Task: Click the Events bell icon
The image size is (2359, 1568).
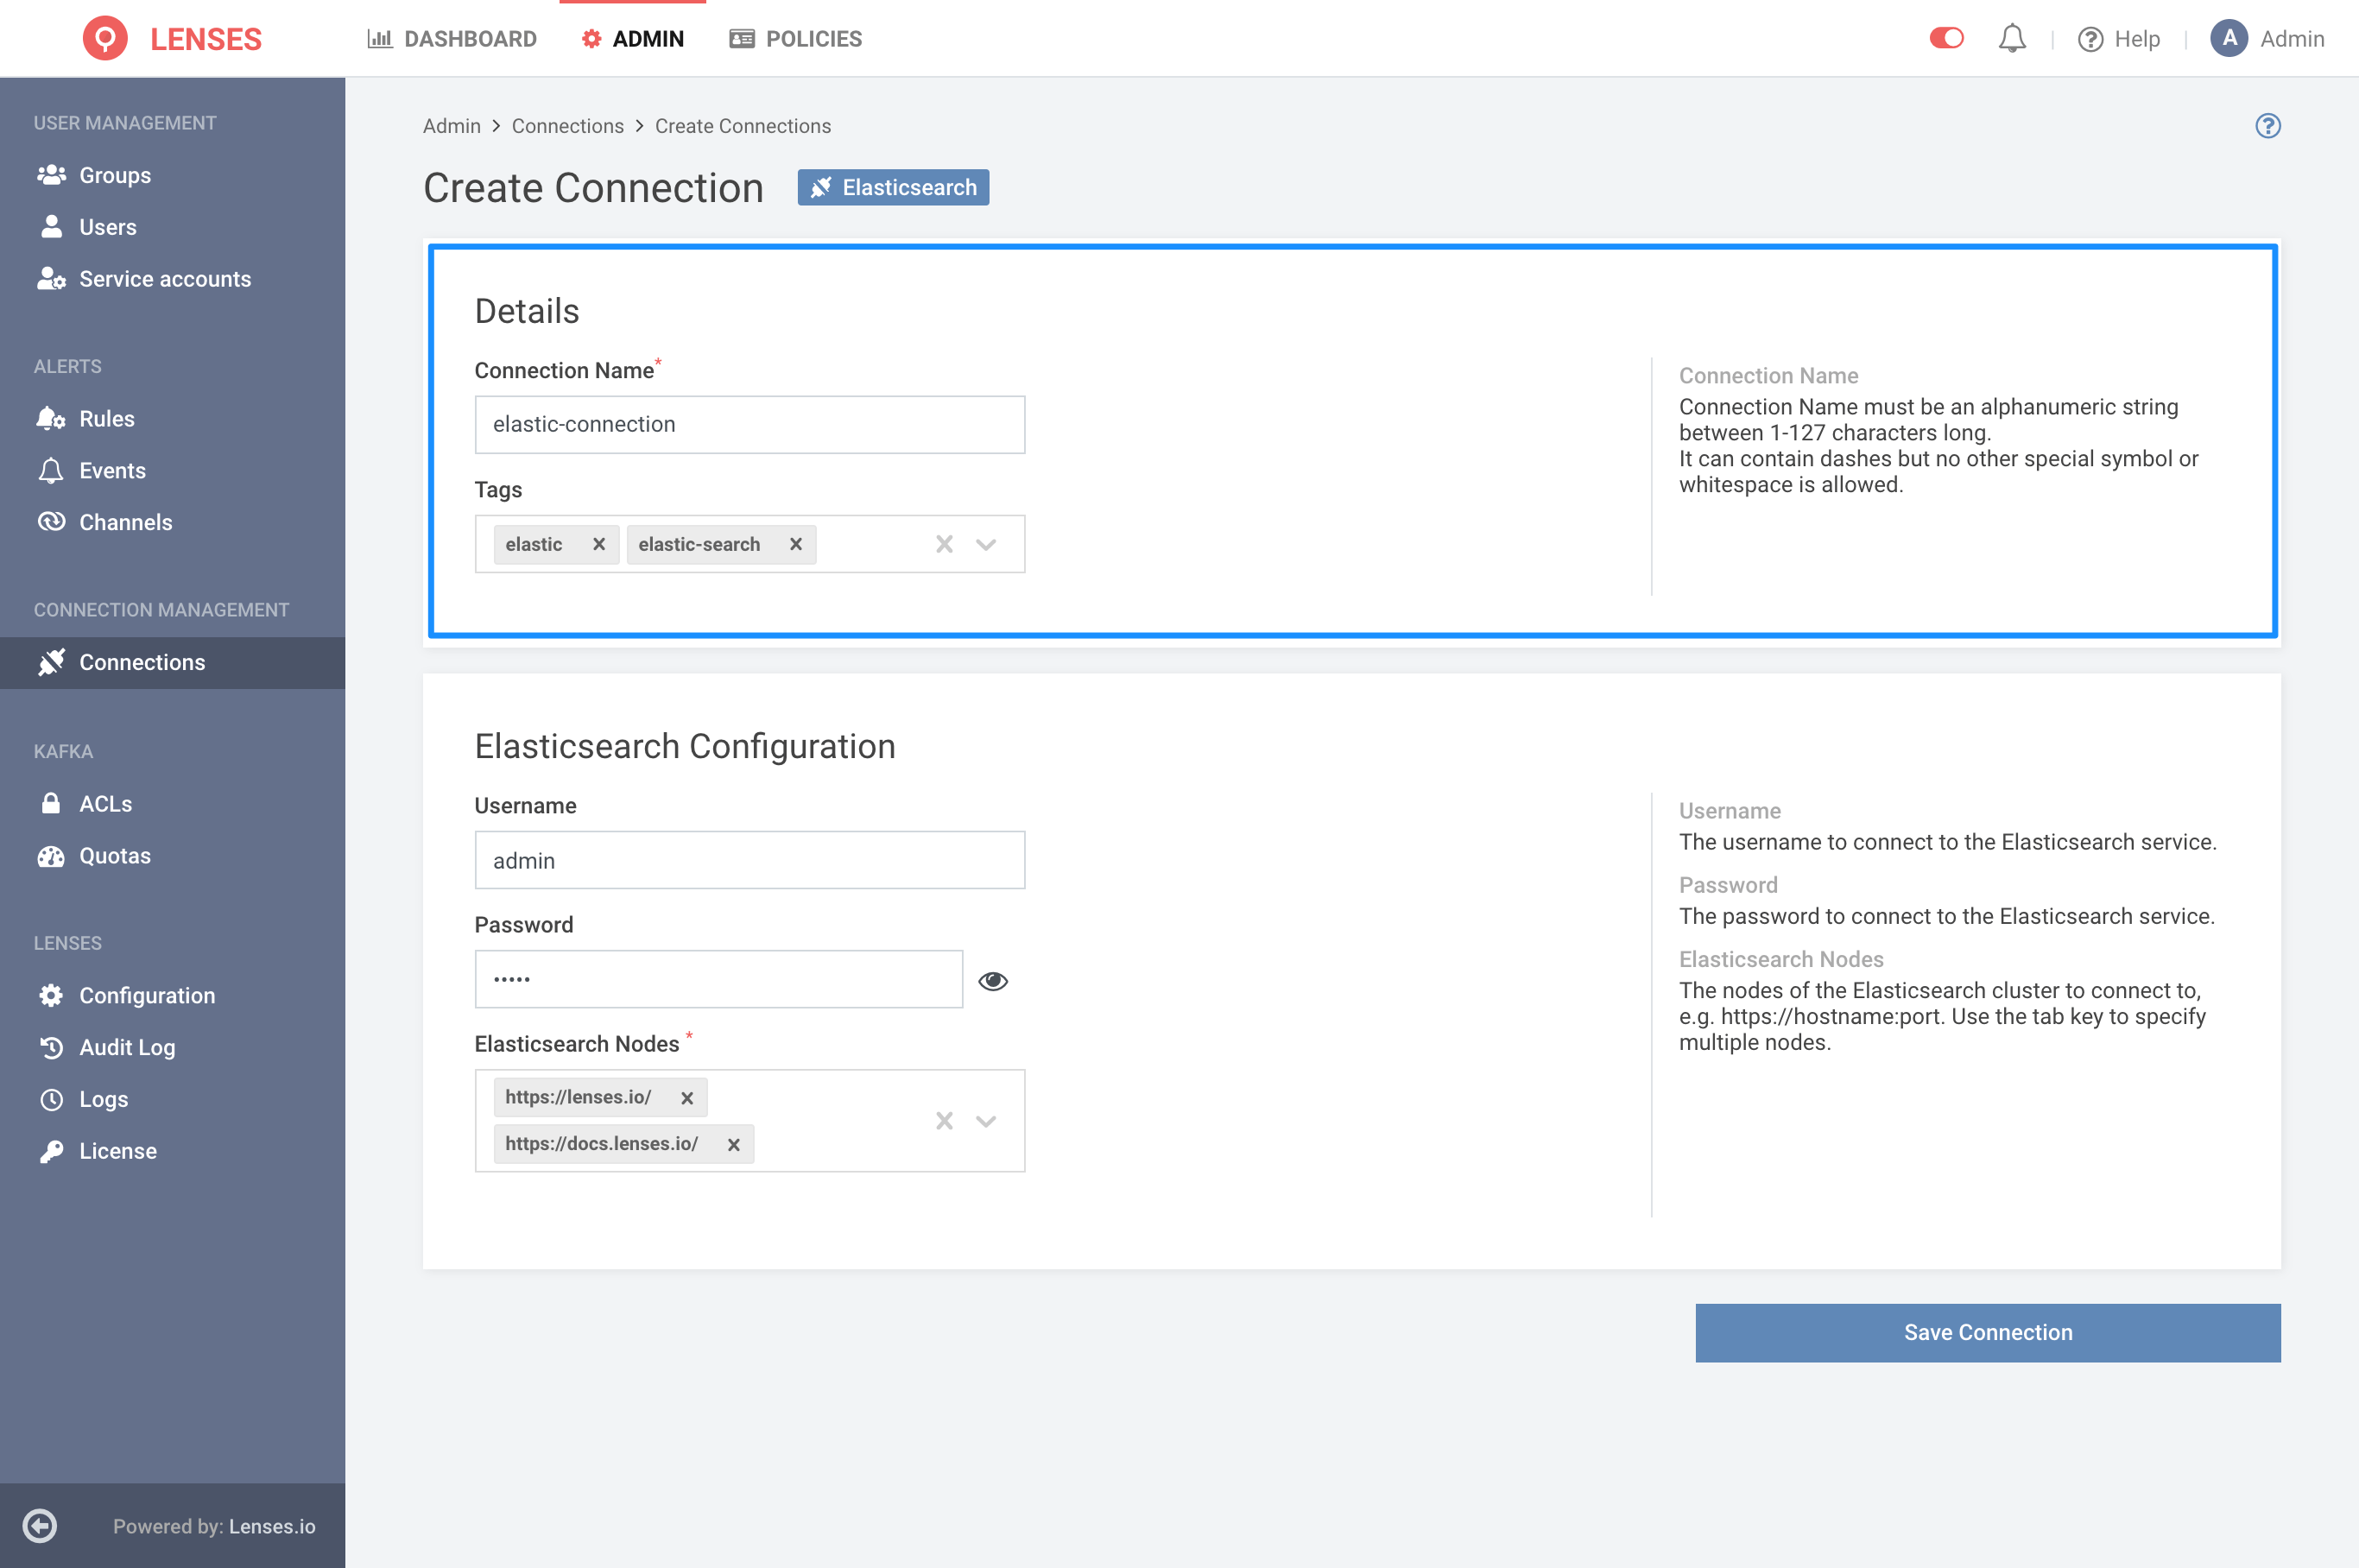Action: click(51, 470)
